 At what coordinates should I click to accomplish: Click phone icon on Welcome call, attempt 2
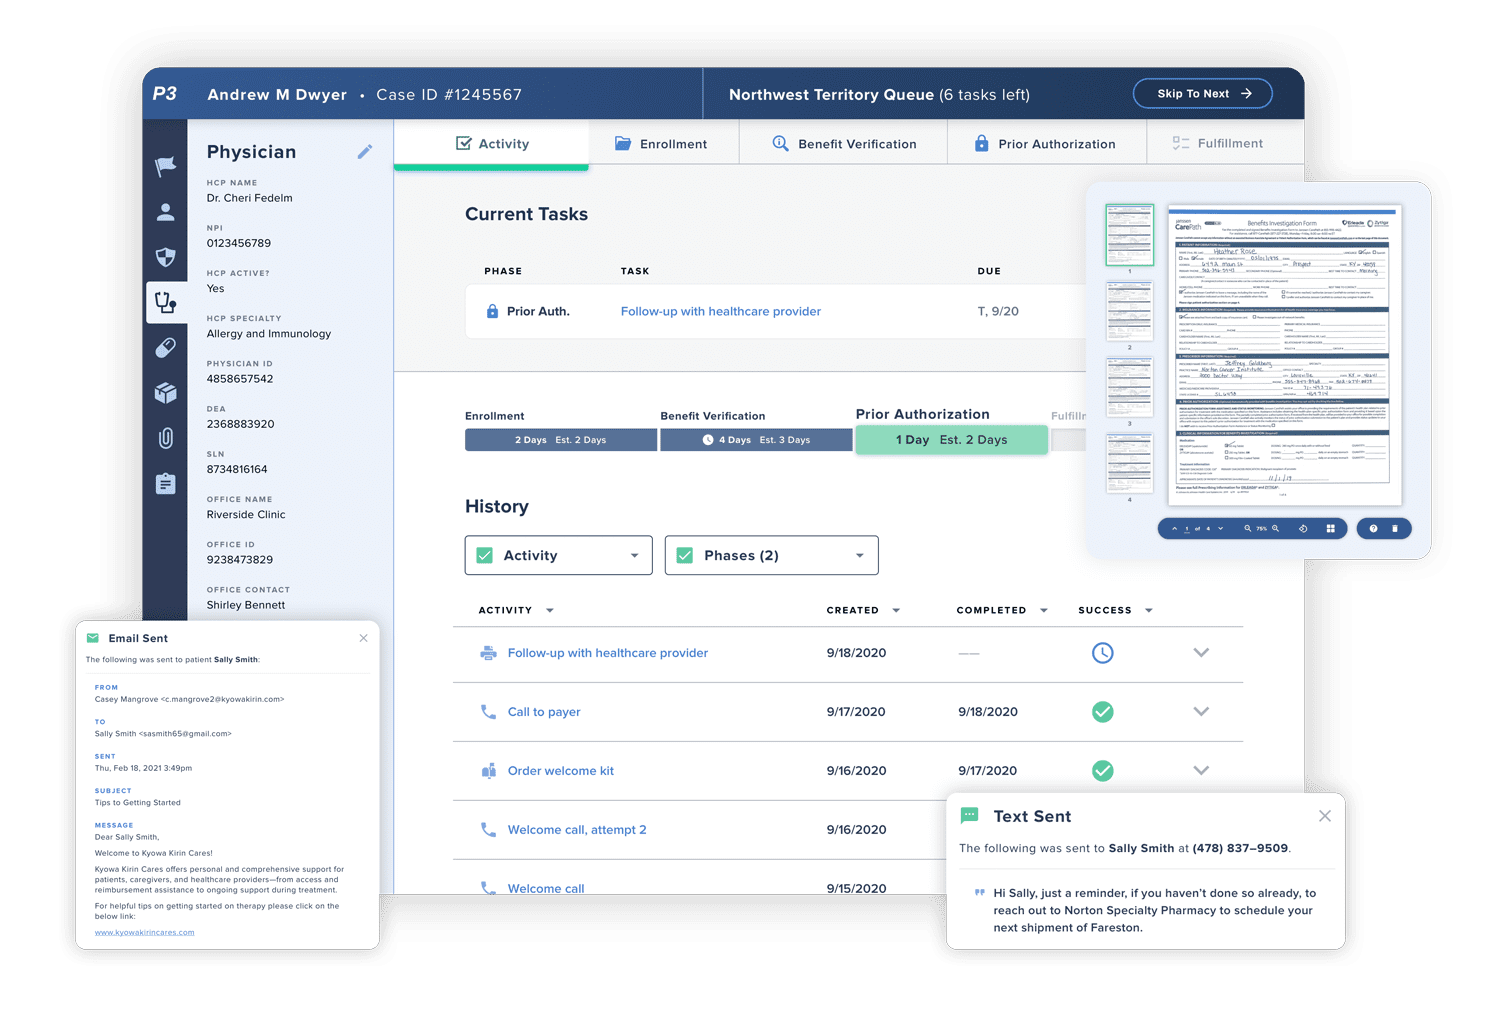click(x=488, y=830)
